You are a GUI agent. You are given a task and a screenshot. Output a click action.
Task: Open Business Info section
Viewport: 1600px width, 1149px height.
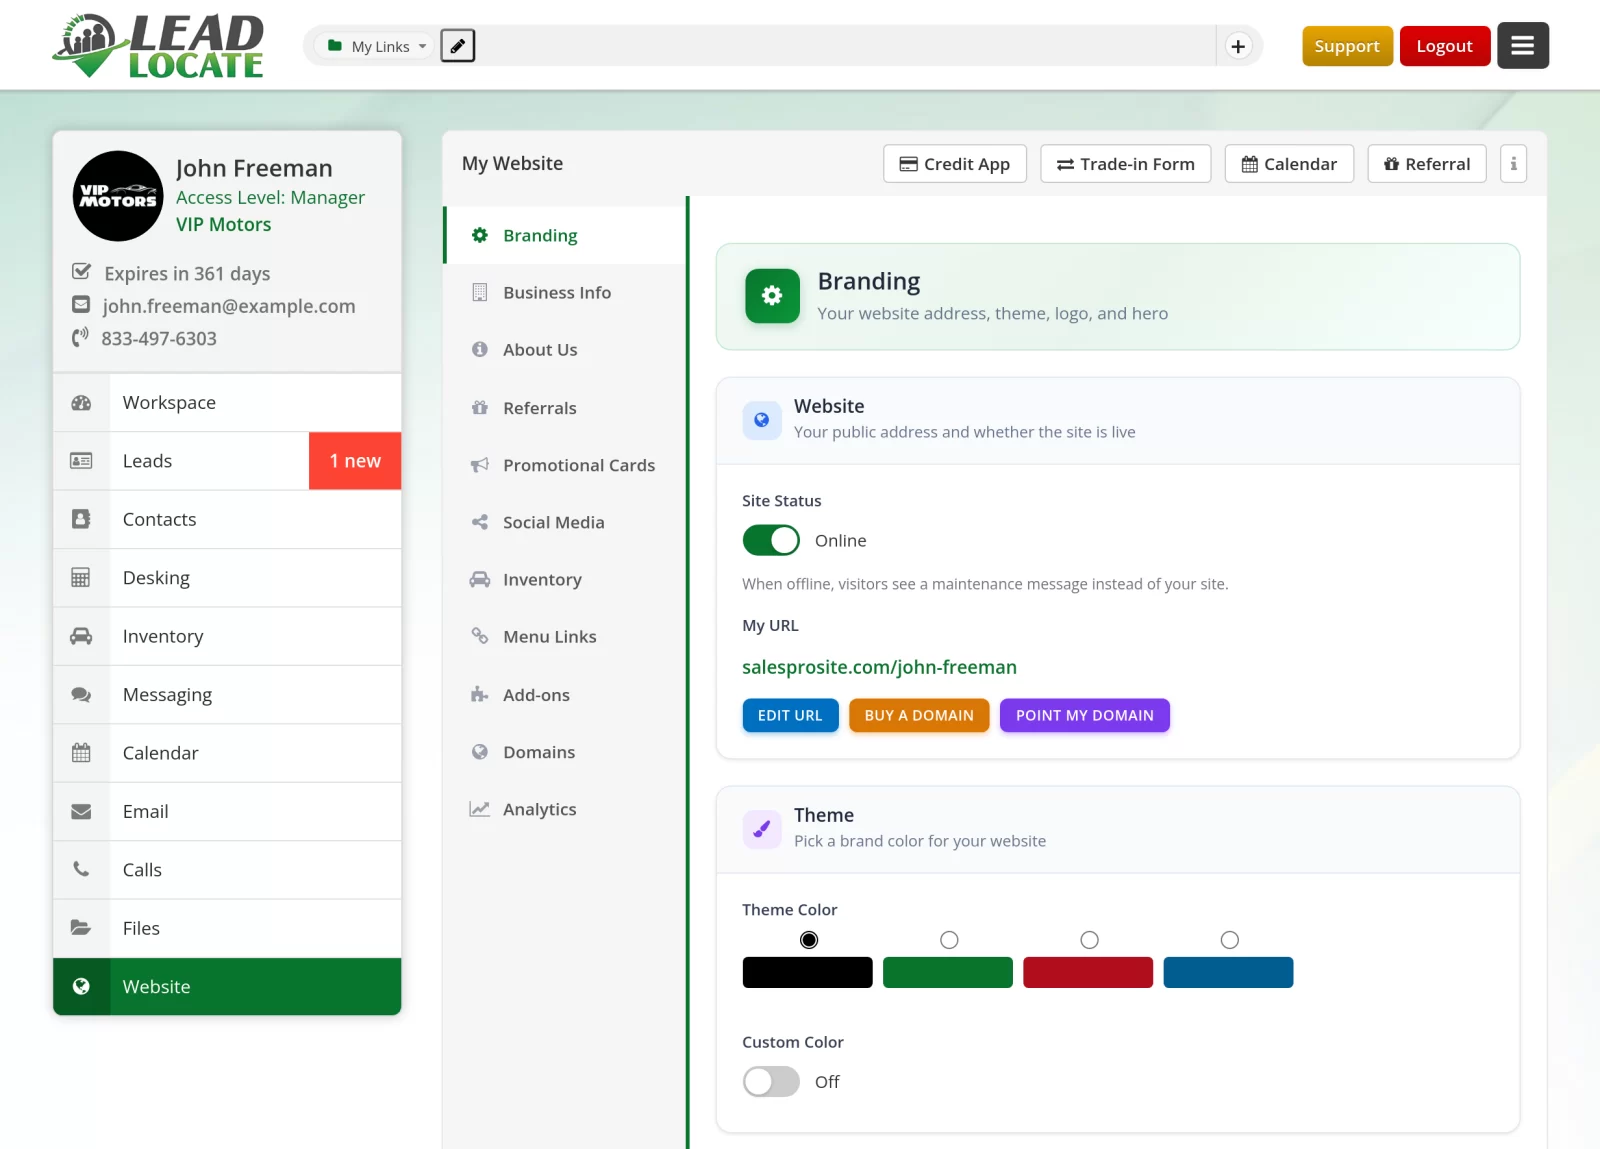[x=566, y=293]
